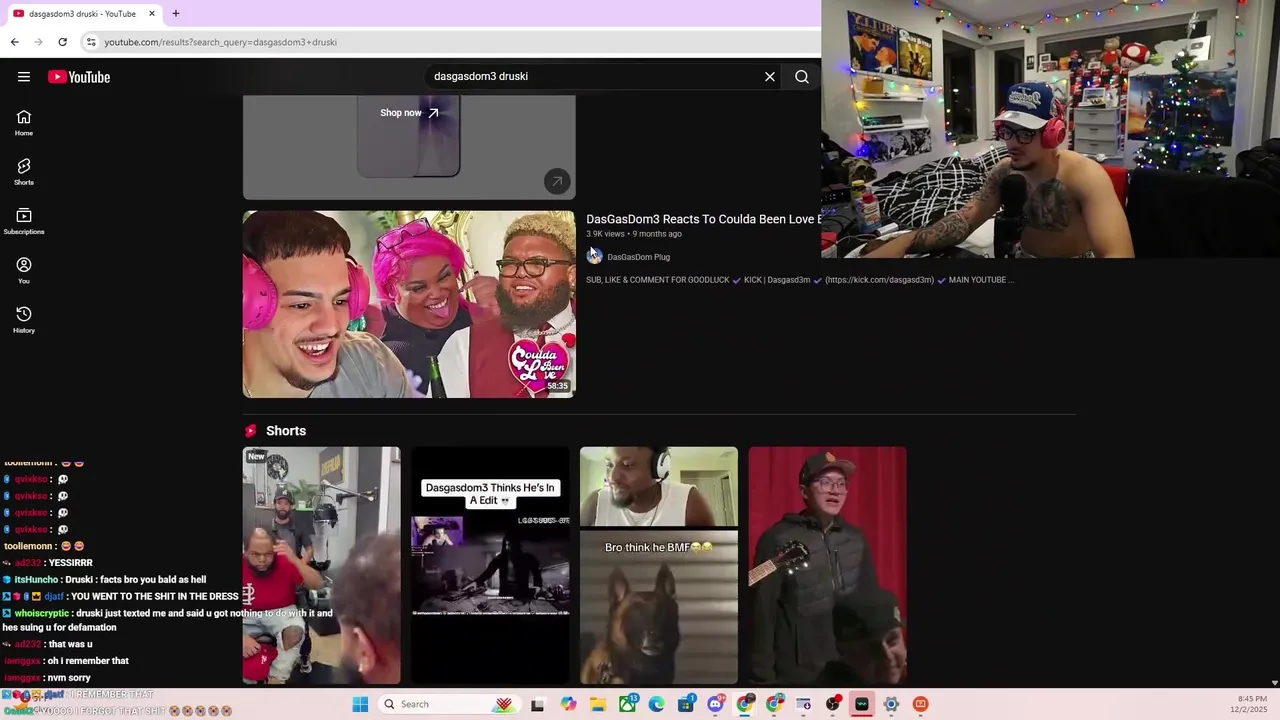This screenshot has width=1280, height=720.
Task: Click the browser address bar URL
Action: pos(221,42)
